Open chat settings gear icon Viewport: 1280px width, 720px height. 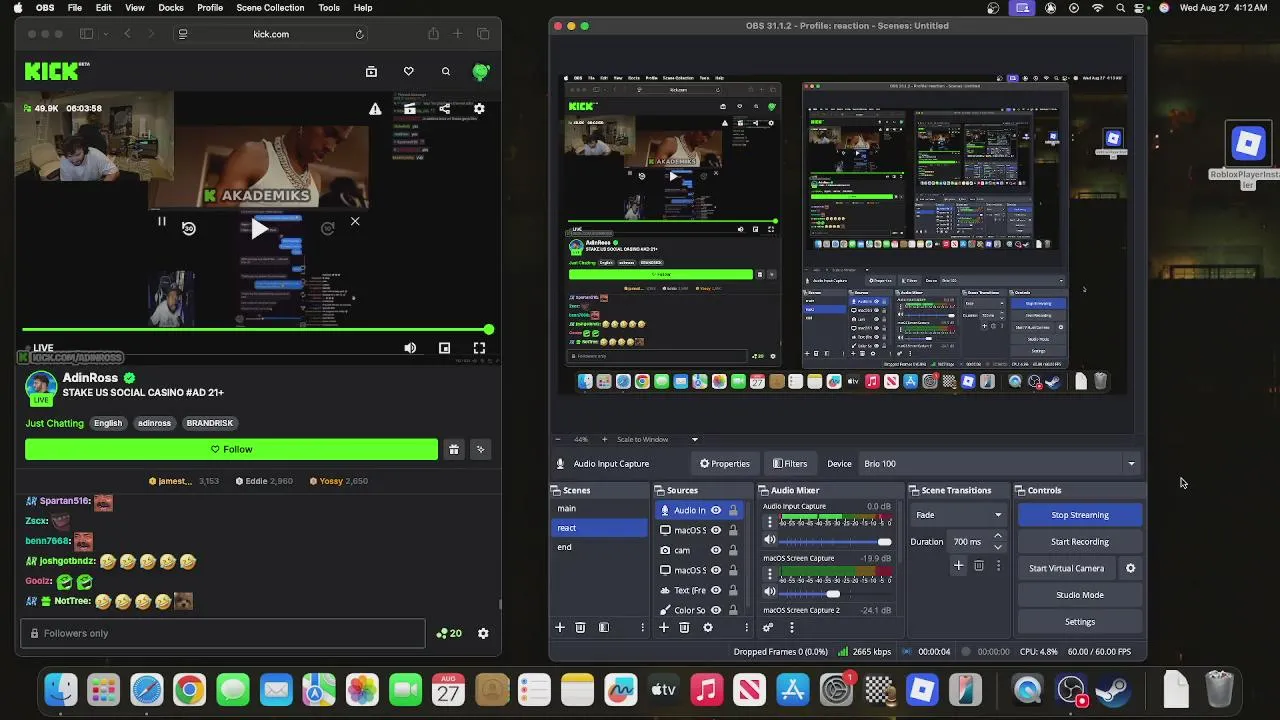[x=483, y=633]
